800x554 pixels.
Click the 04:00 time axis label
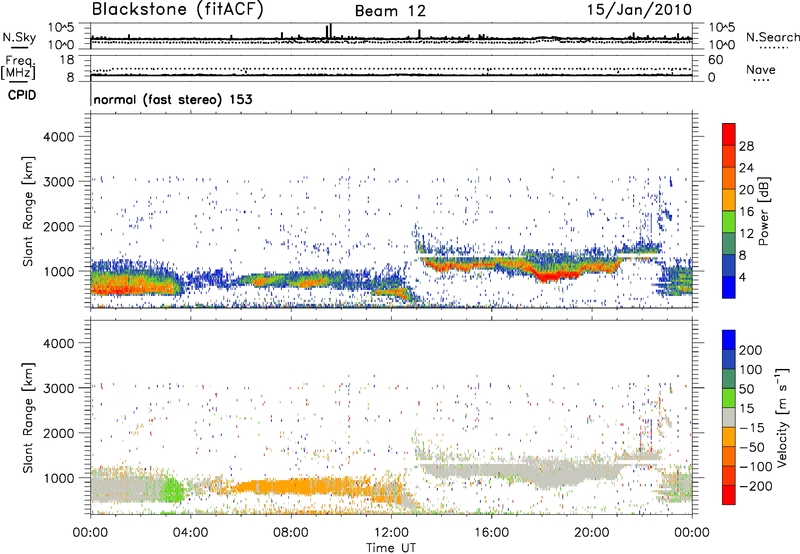tap(190, 533)
